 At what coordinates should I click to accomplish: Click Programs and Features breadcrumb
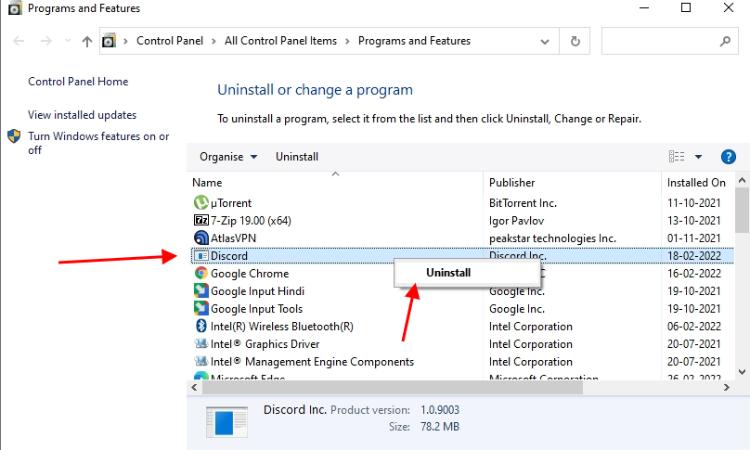pos(414,41)
